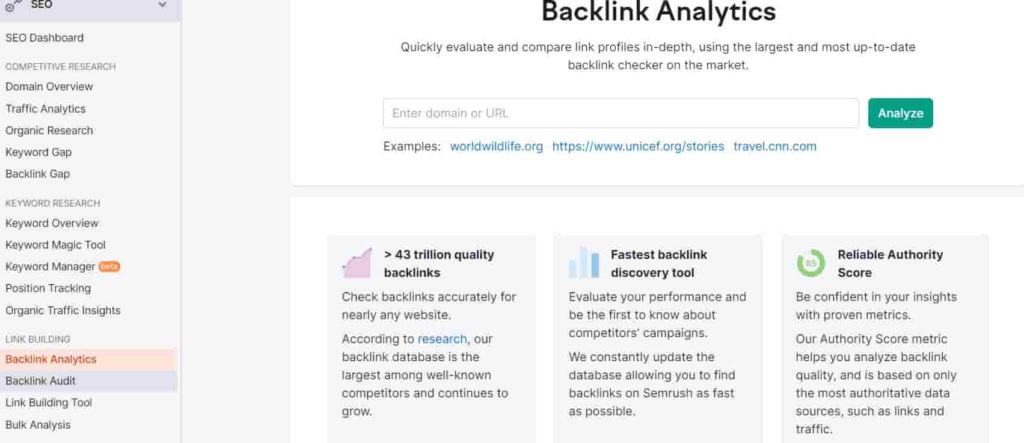Click the travel.cnn.com example link
Viewport: 1024px width, 443px height.
point(775,146)
